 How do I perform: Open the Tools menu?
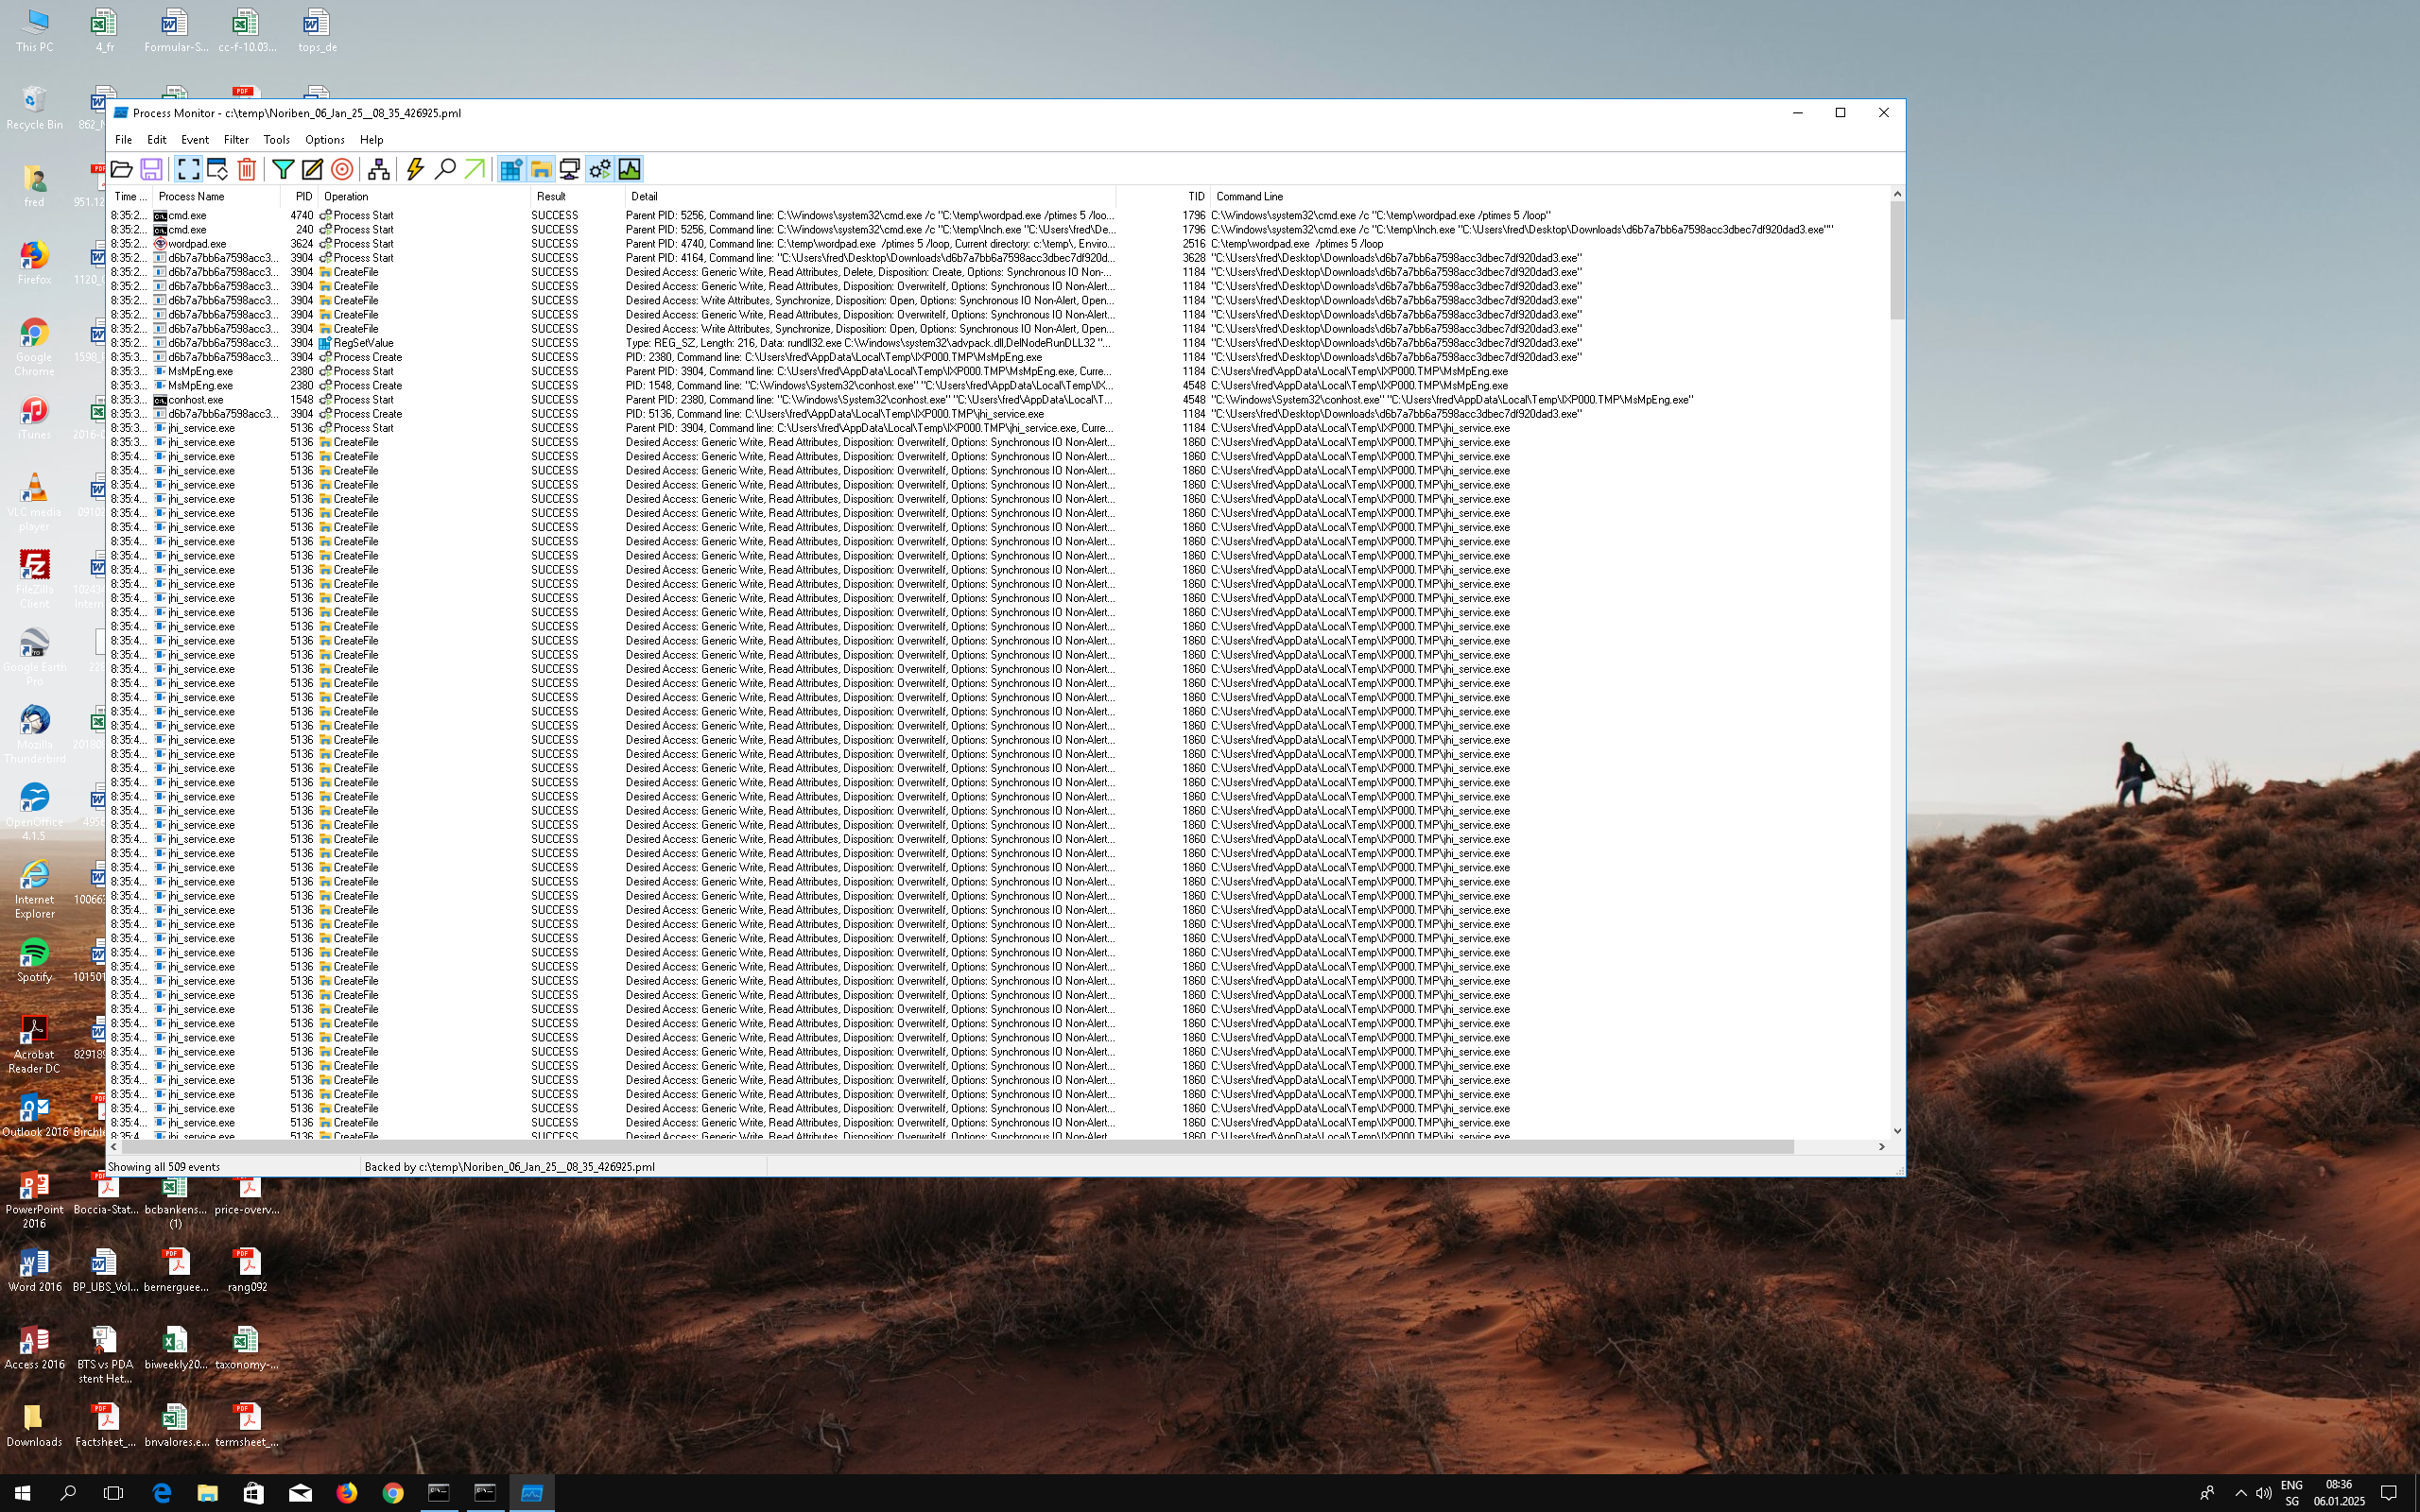coord(276,140)
